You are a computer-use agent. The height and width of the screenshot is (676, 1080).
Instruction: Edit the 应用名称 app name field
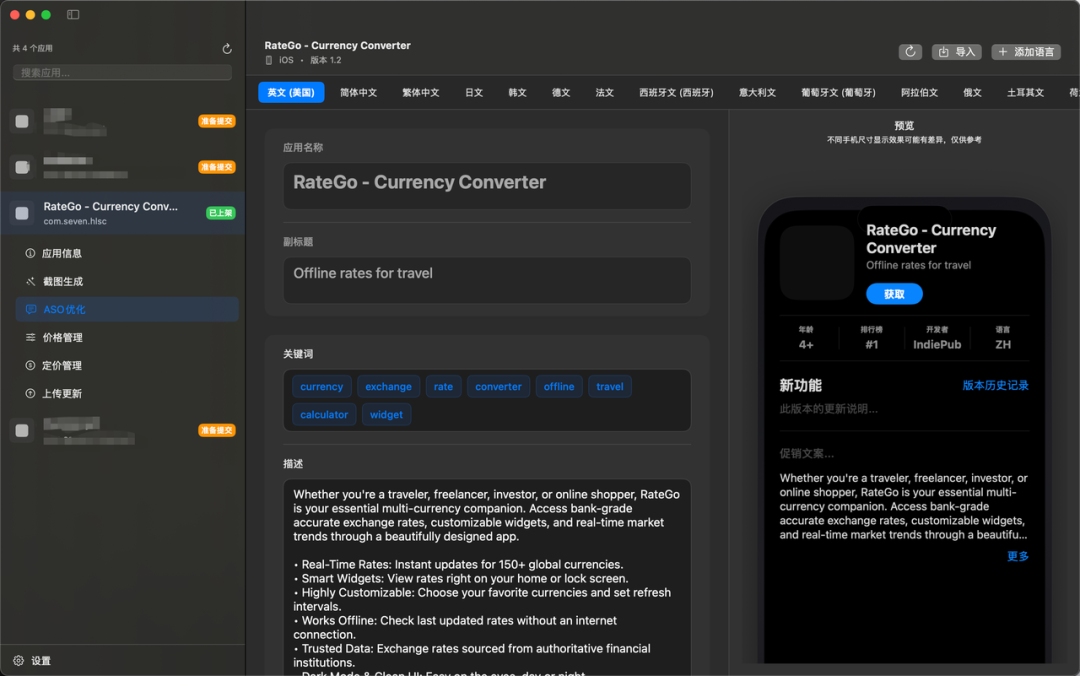(487, 185)
